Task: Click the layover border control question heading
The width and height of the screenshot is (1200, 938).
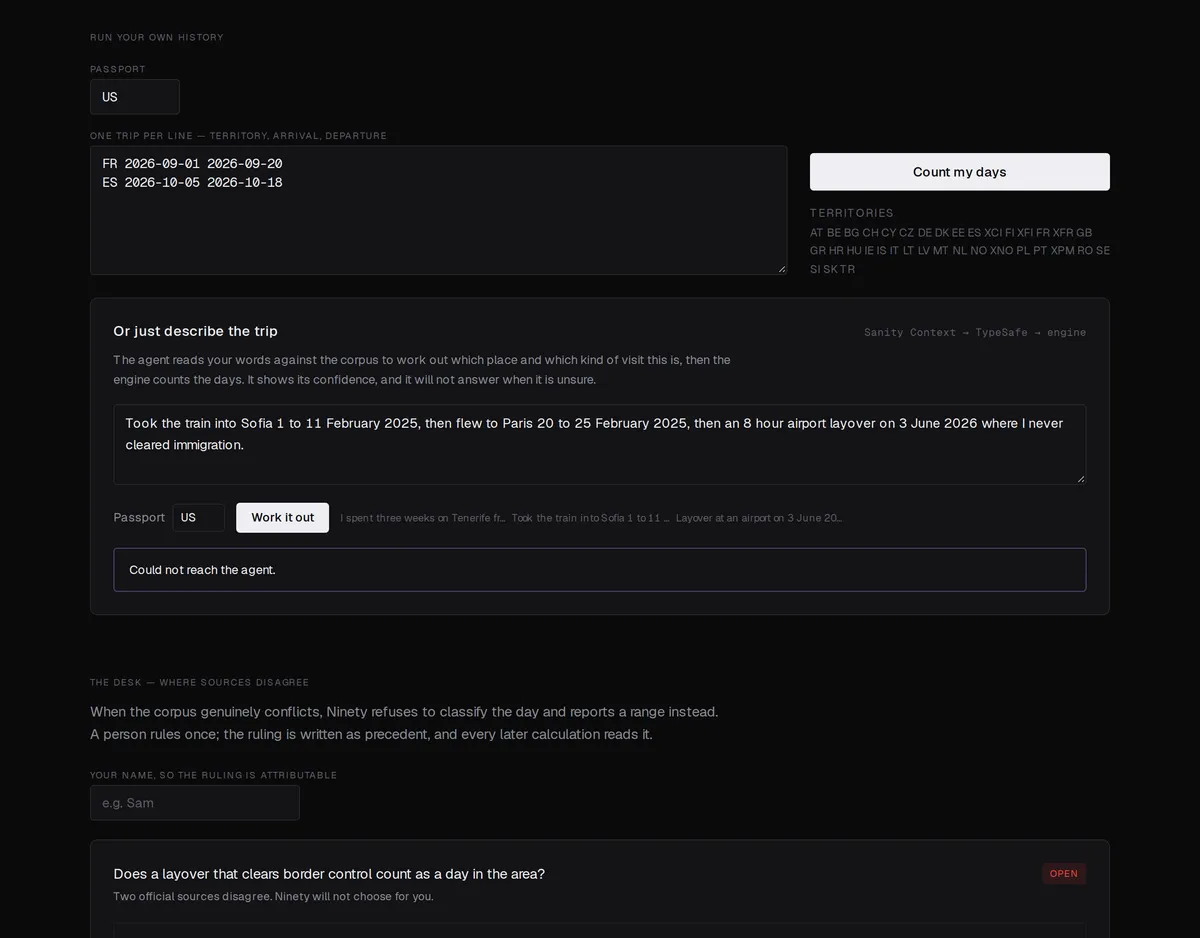Action: 329,874
